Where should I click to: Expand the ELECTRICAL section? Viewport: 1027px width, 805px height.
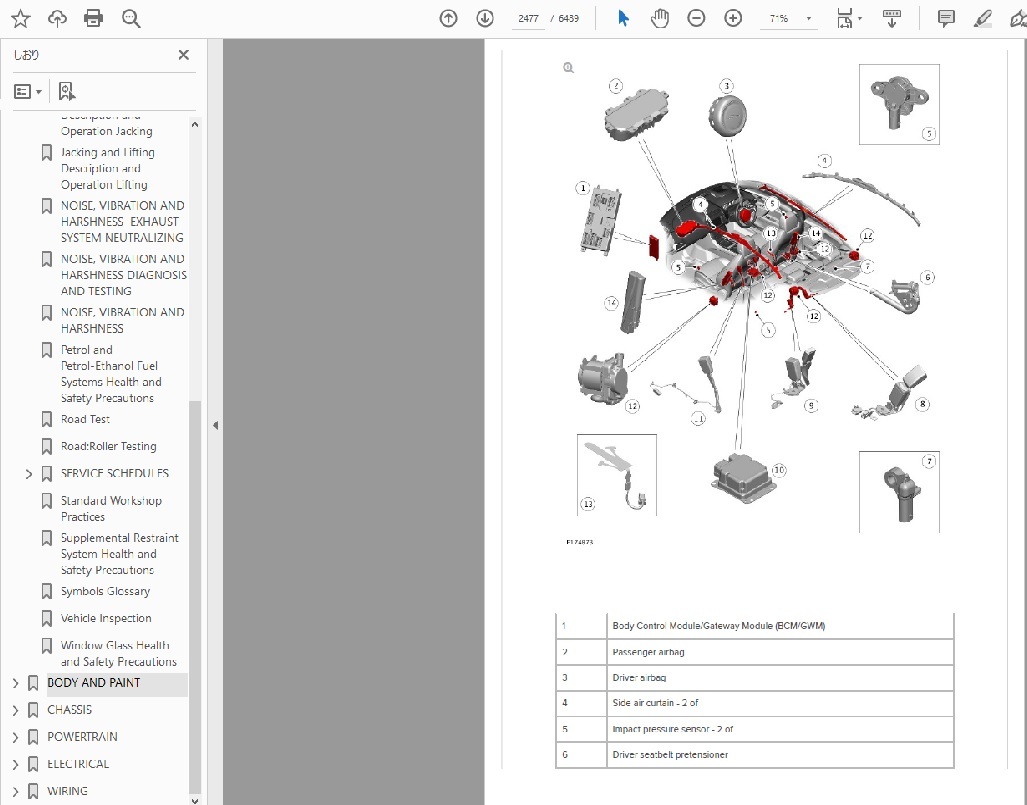coord(15,764)
